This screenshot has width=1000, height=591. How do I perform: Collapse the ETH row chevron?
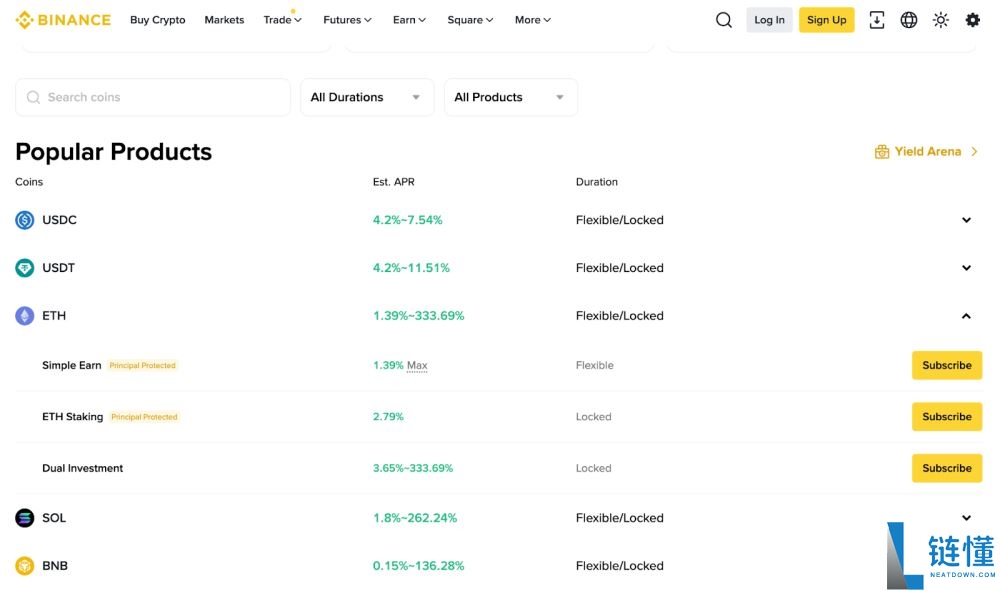(x=966, y=316)
